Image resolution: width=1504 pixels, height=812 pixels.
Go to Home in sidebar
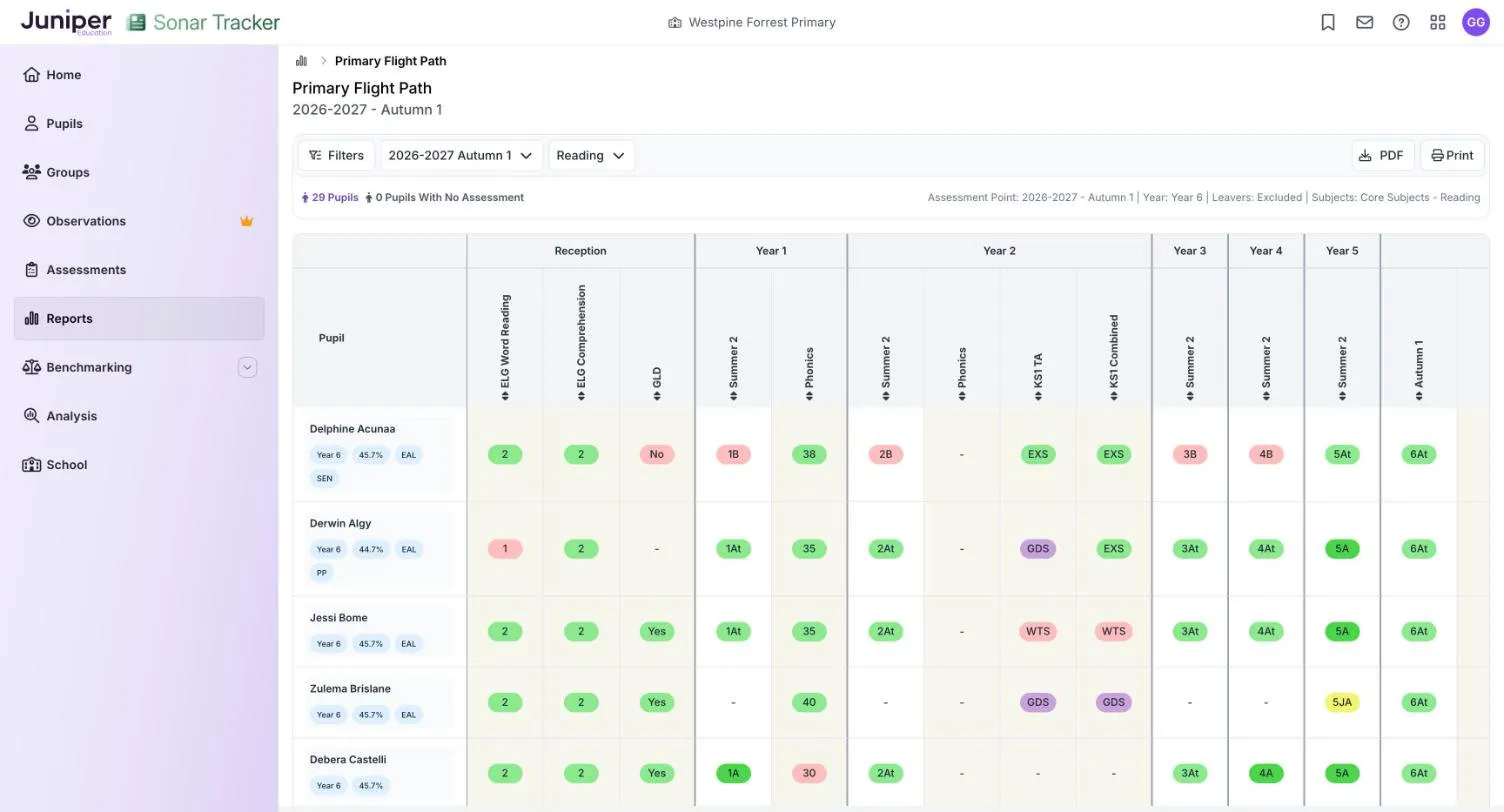[139, 75]
